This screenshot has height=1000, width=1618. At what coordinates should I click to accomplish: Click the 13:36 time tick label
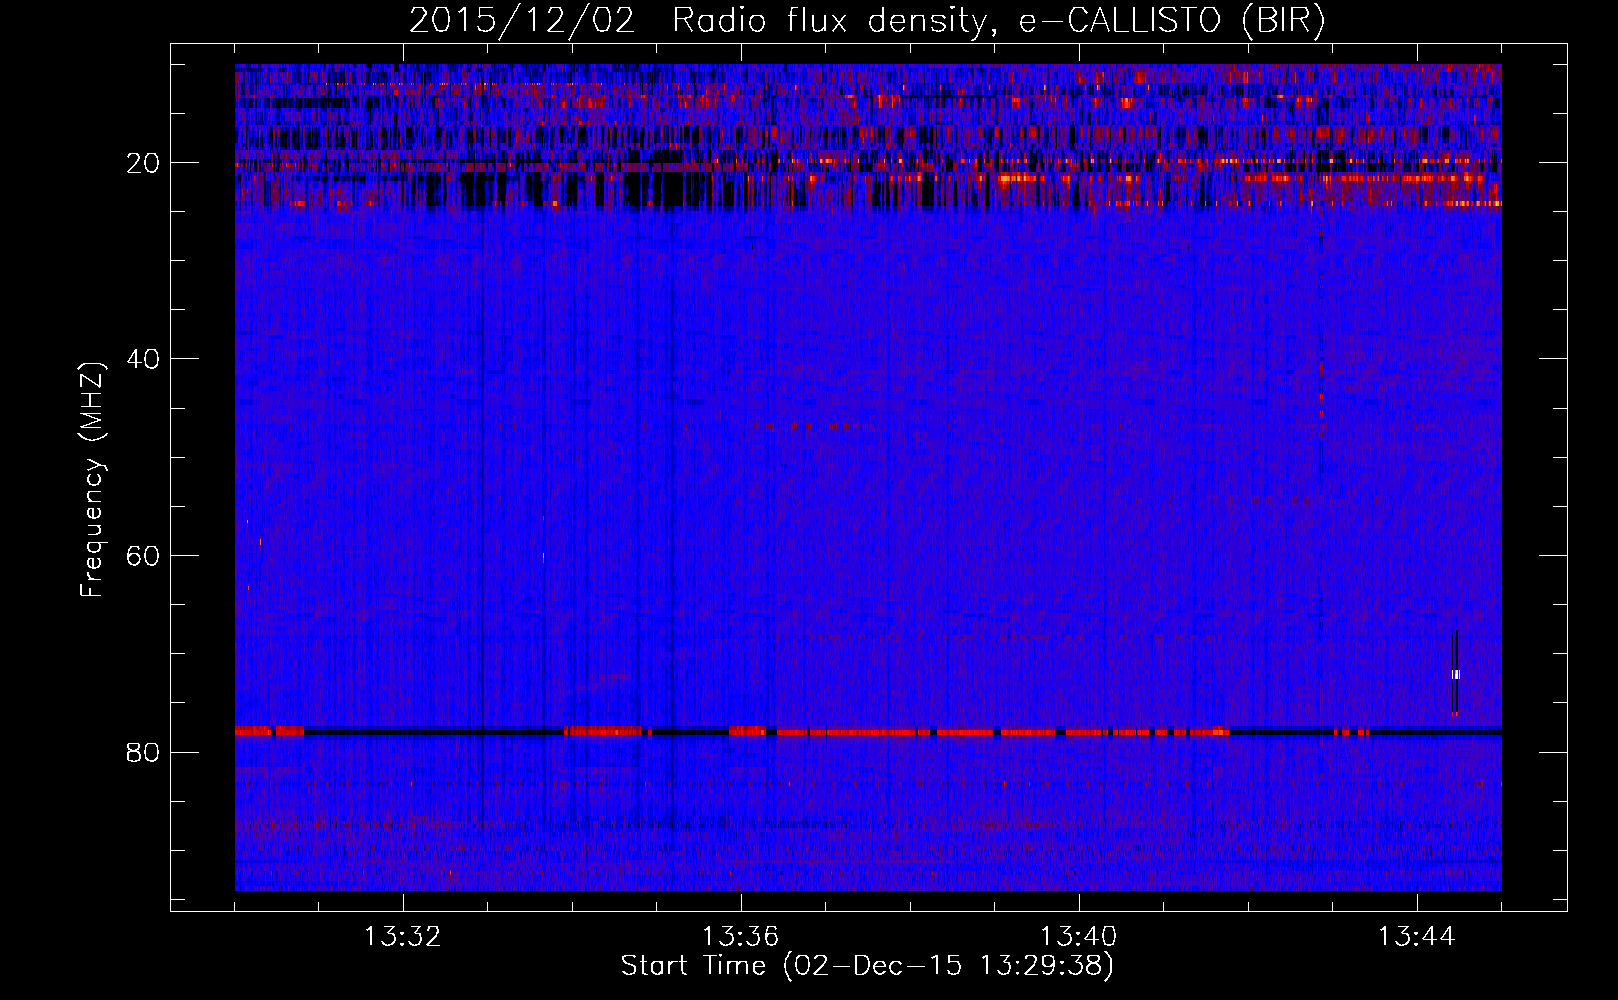click(741, 937)
